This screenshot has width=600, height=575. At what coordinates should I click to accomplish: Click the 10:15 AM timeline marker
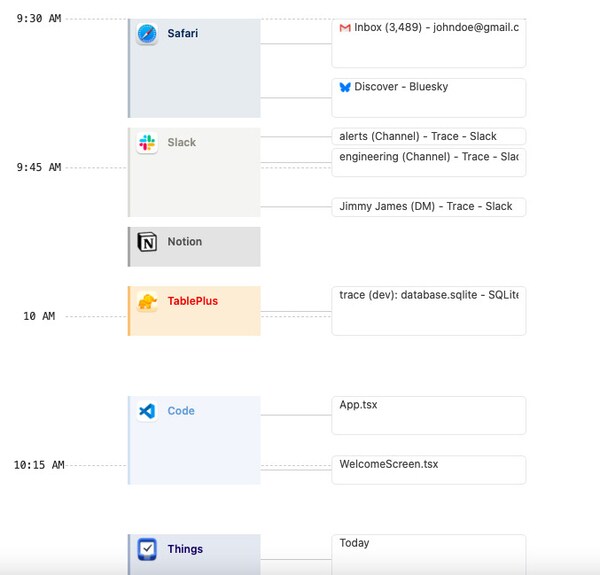pyautogui.click(x=39, y=465)
